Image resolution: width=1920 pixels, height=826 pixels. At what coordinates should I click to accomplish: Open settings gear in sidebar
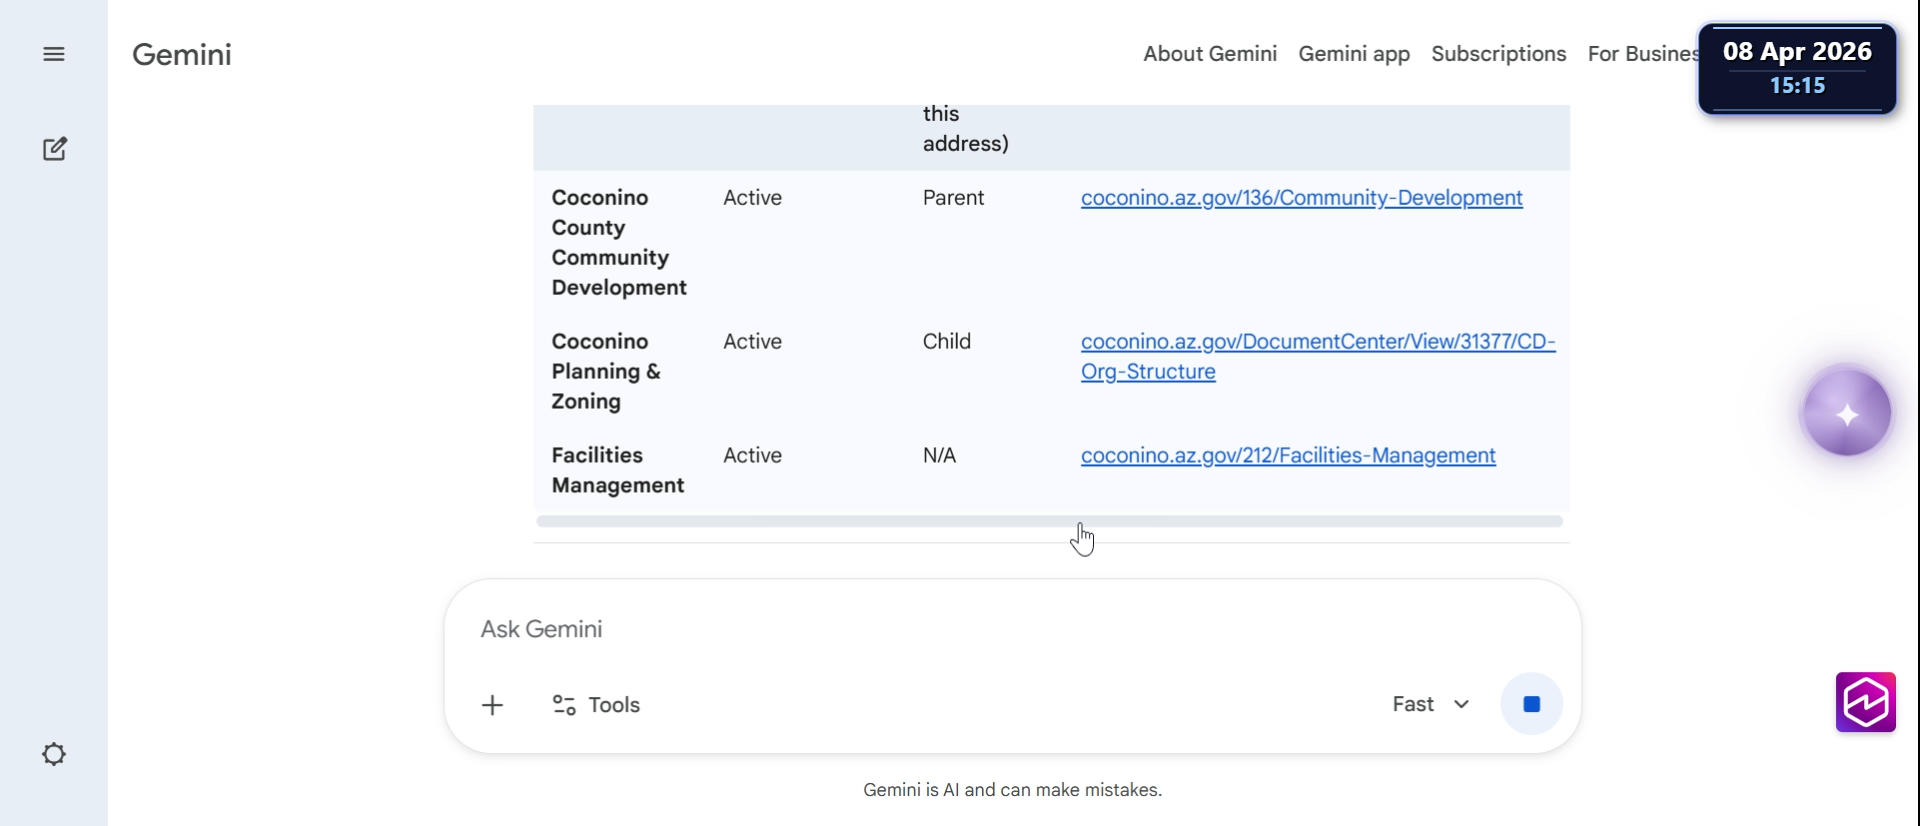[54, 754]
